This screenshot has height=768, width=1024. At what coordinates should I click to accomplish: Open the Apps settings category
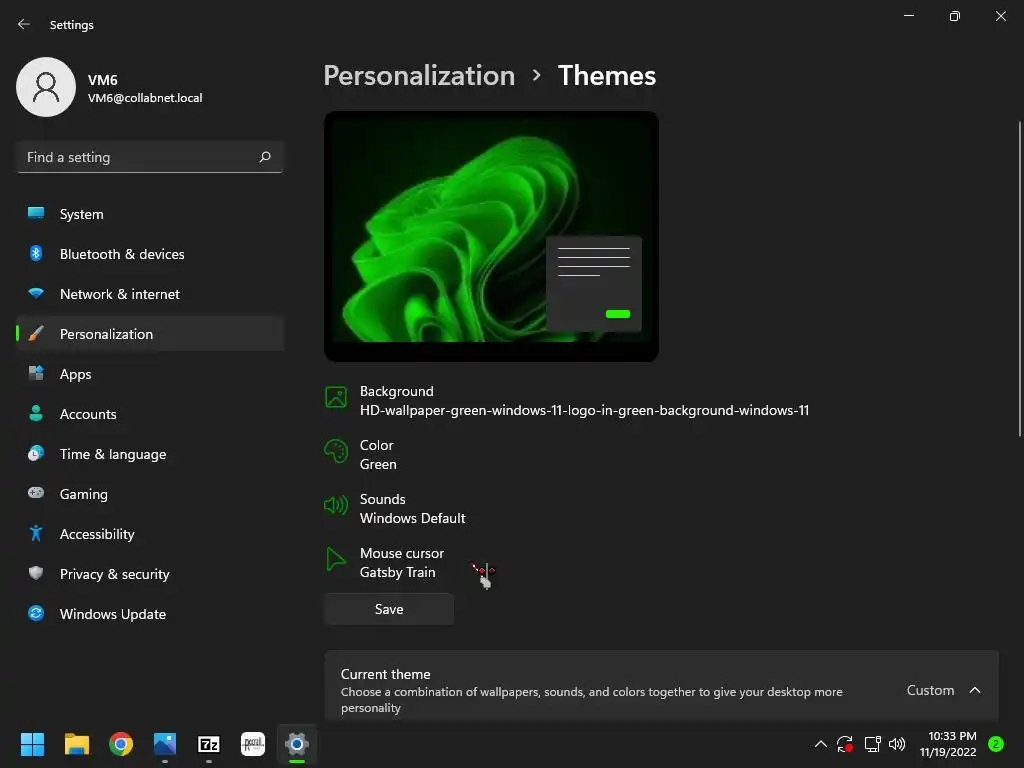pos(150,374)
